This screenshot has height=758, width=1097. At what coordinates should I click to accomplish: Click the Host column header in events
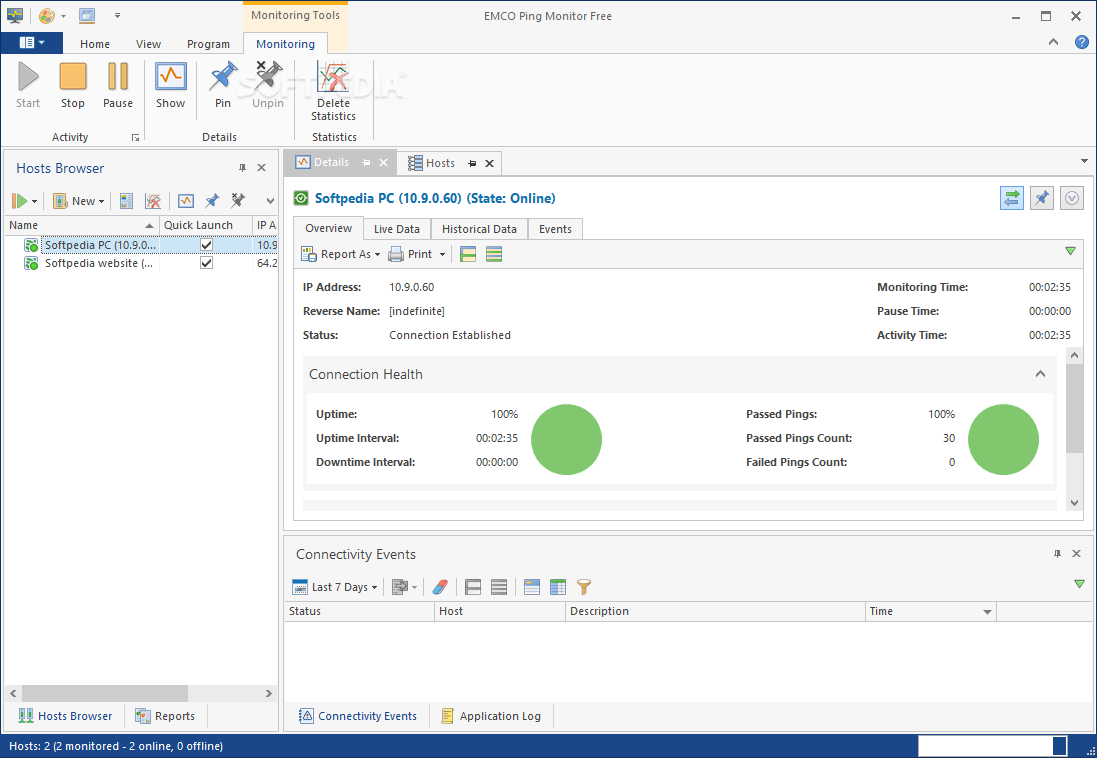(x=500, y=612)
